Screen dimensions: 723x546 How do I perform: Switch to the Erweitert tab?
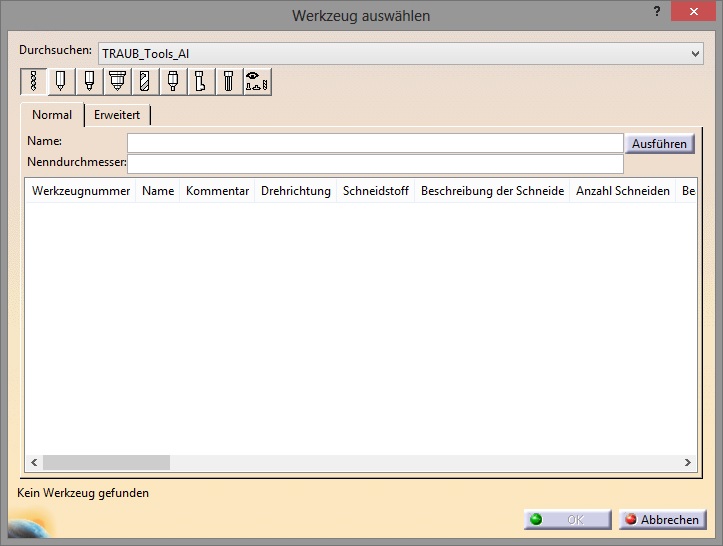point(117,115)
